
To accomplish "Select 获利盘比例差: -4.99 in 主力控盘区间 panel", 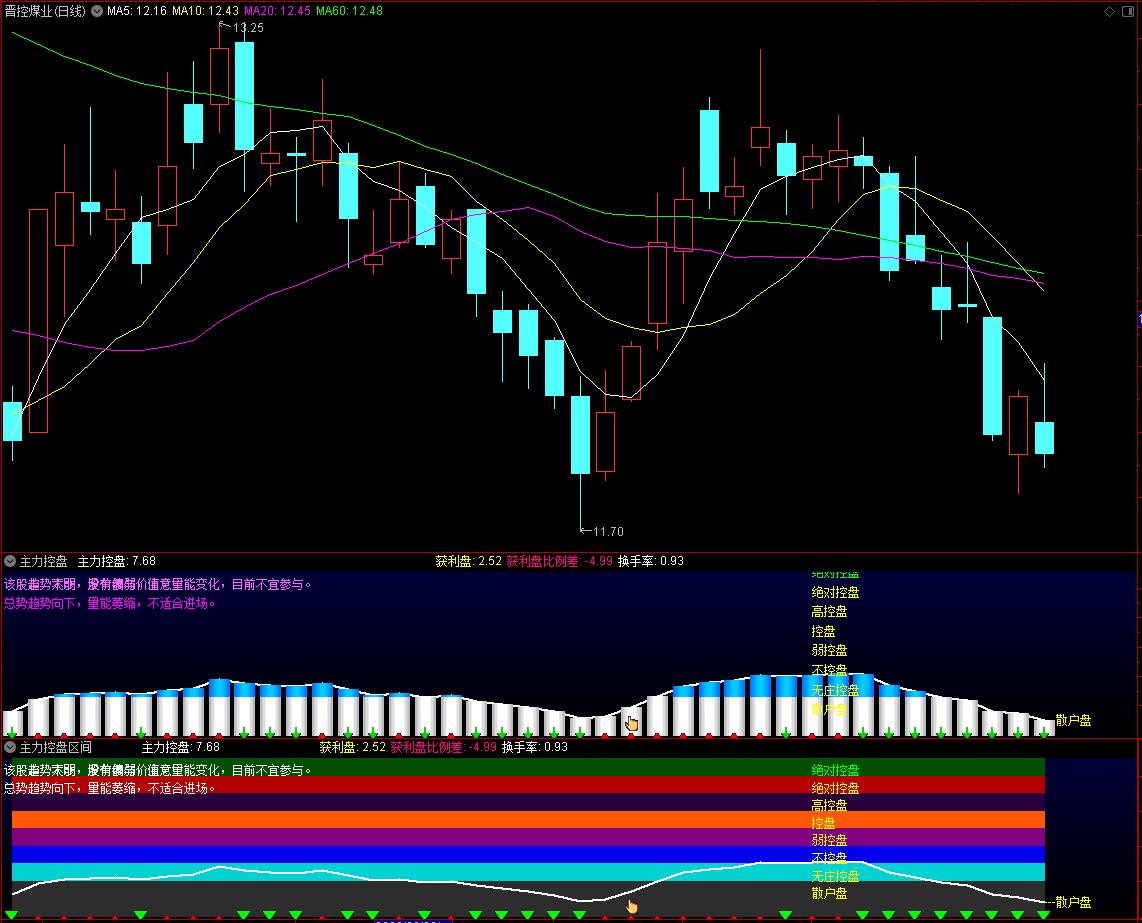I will (x=444, y=747).
